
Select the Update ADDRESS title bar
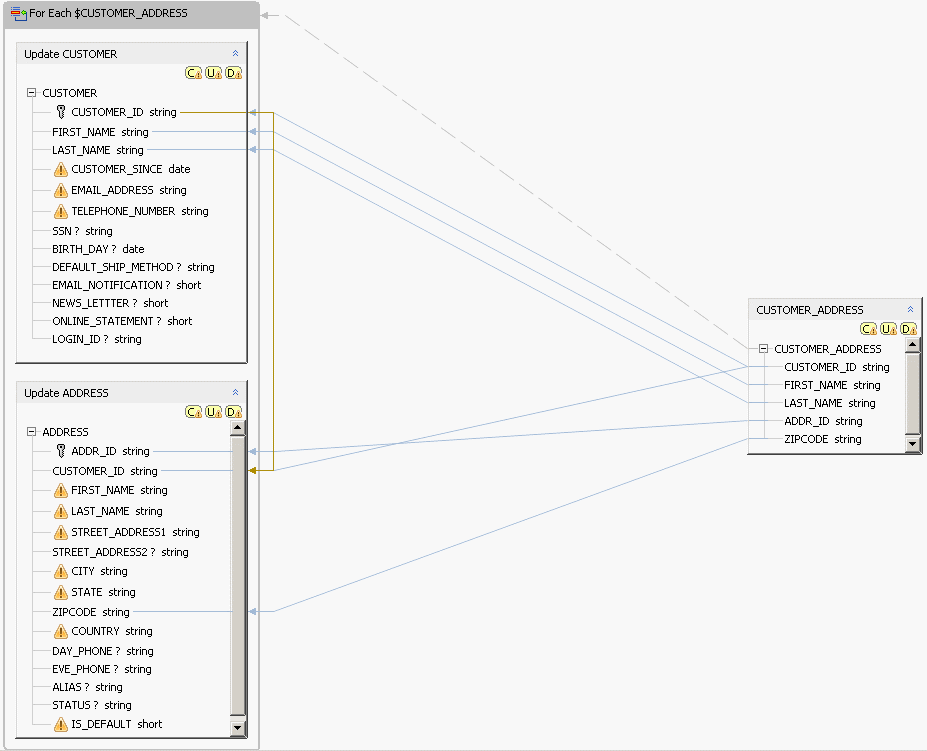pos(131,393)
